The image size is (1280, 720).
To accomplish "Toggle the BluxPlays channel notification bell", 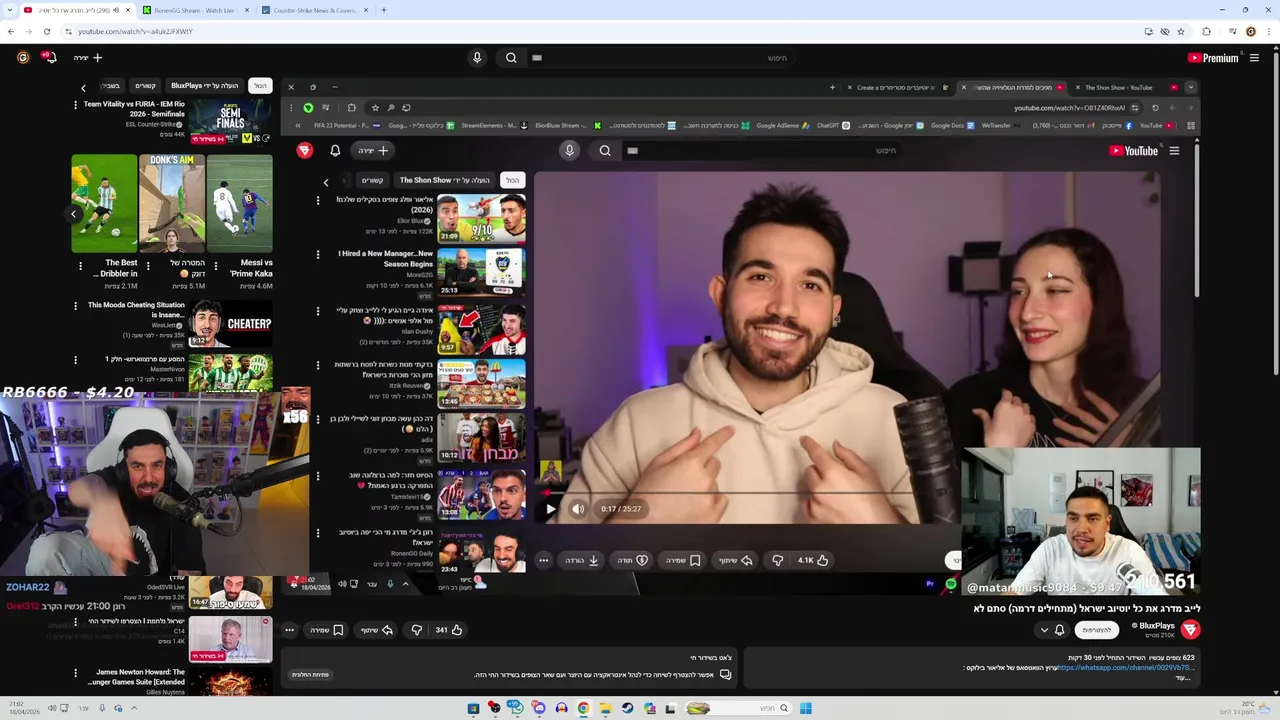I will (1060, 630).
